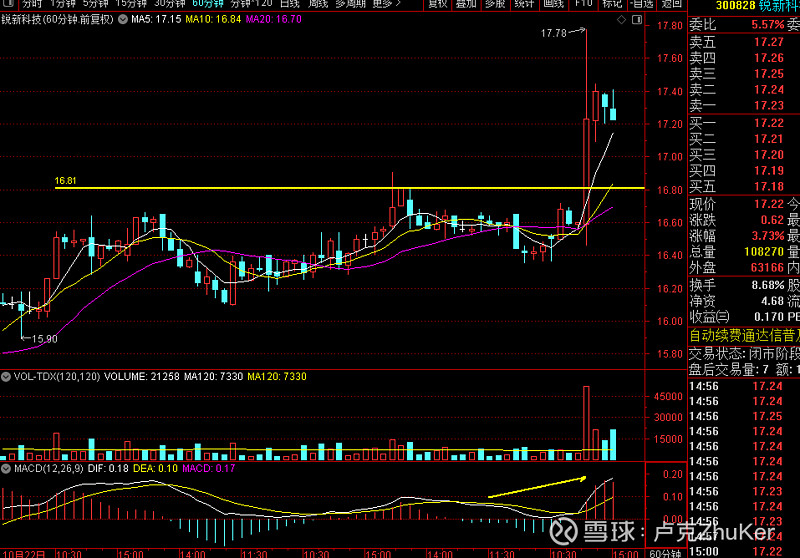Click the DEA: 0.10 MACD value

click(155, 468)
